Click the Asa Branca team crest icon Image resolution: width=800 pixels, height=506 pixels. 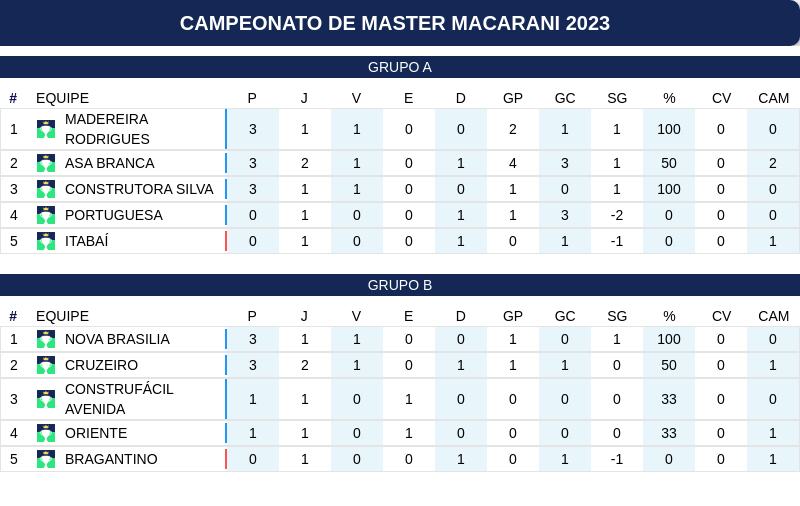tap(46, 163)
